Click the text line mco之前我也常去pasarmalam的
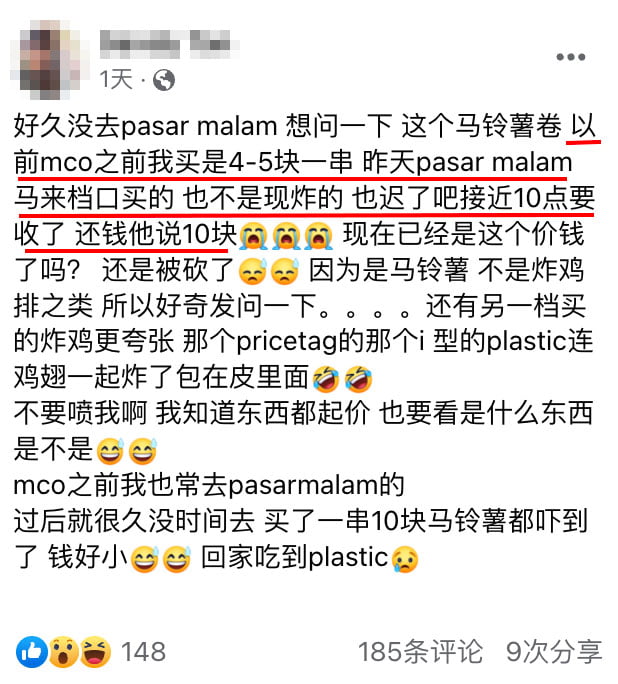Image resolution: width=618 pixels, height=684 pixels. [x=209, y=485]
